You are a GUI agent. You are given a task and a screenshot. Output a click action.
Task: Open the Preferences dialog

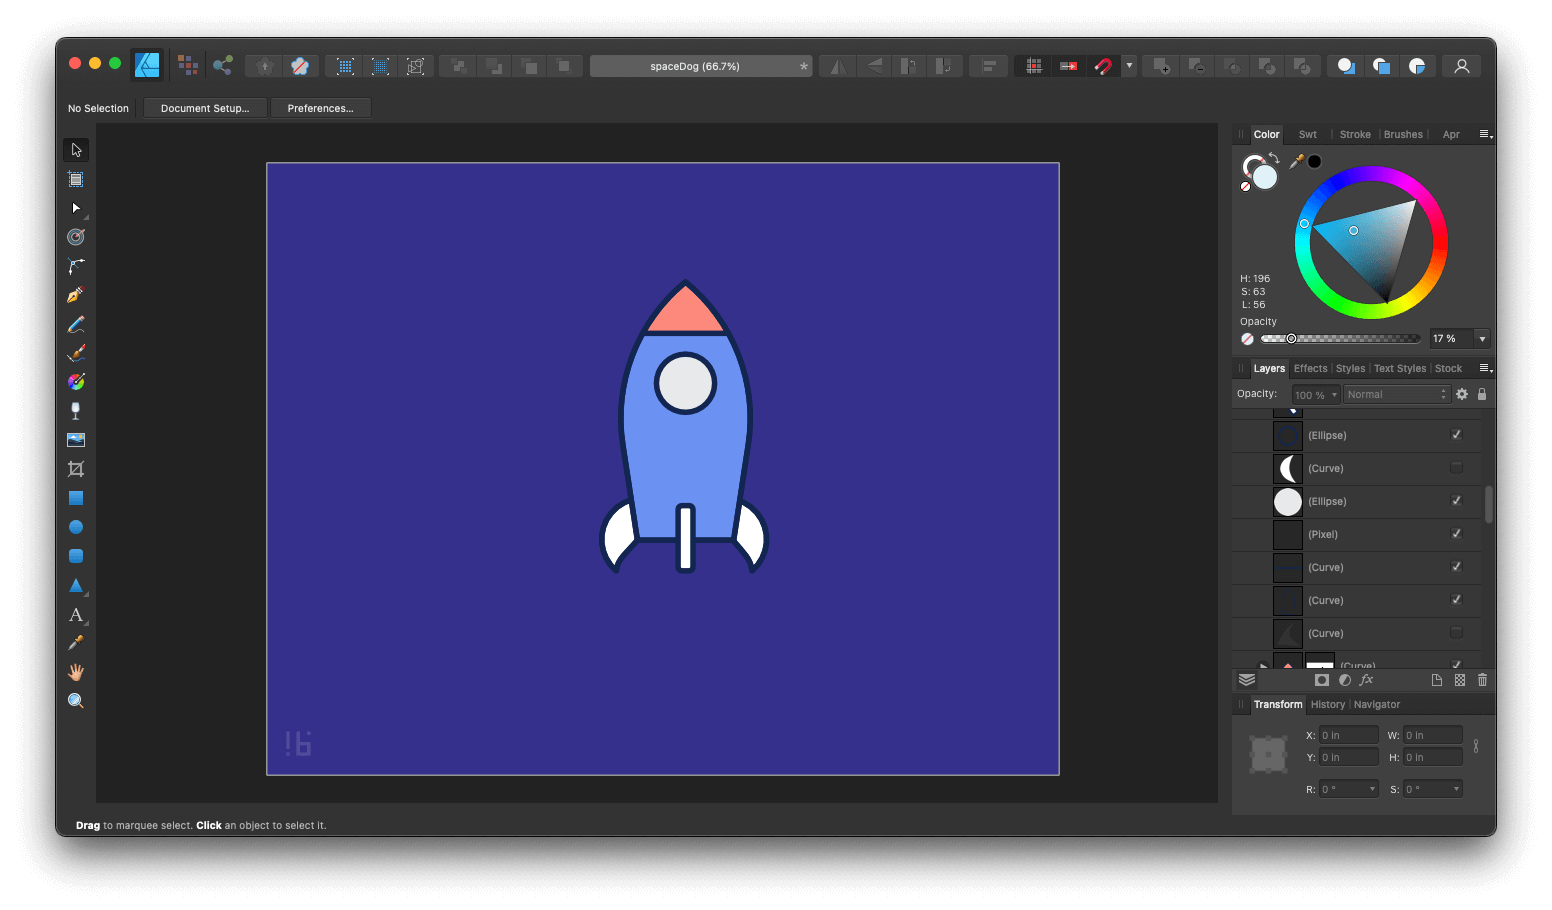pyautogui.click(x=320, y=108)
